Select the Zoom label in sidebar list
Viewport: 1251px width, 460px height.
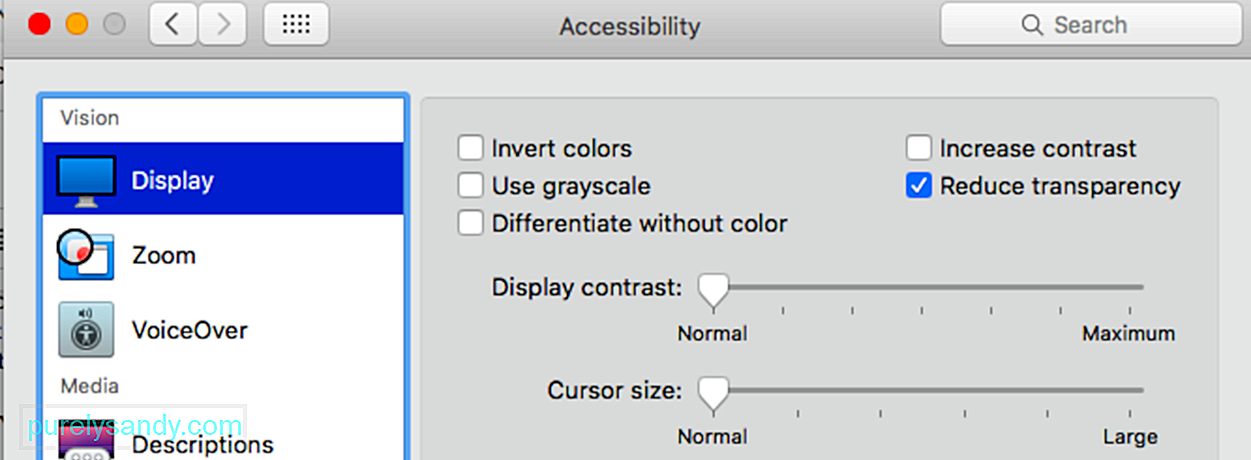tap(164, 255)
